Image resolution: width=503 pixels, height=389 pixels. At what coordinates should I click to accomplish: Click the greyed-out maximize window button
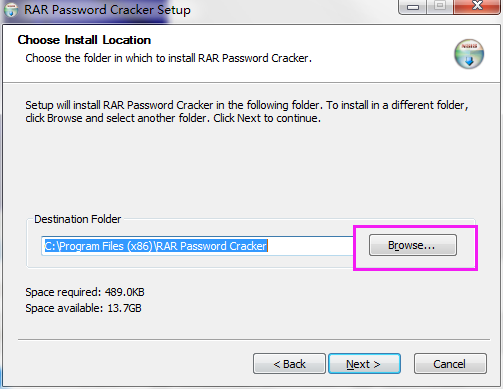(x=440, y=7)
